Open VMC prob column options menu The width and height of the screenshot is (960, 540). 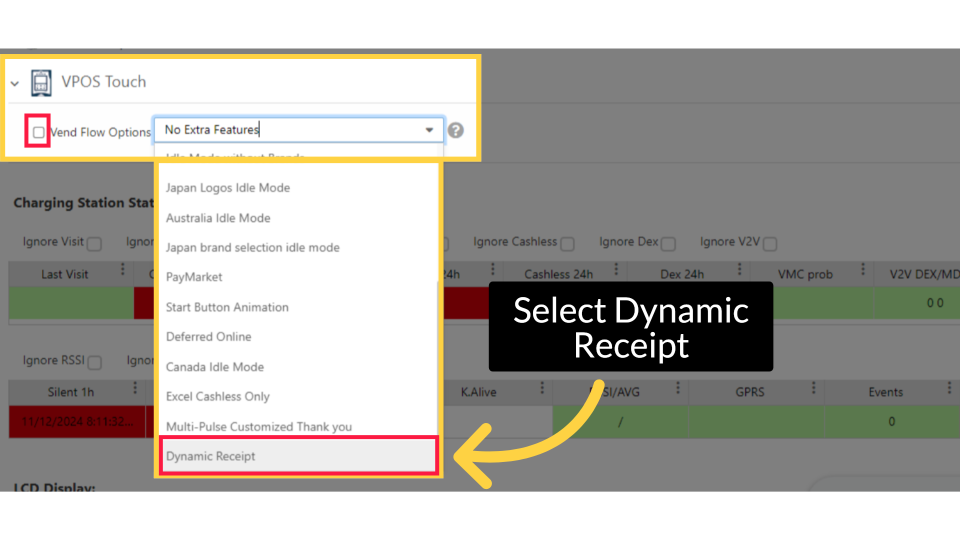tap(863, 269)
